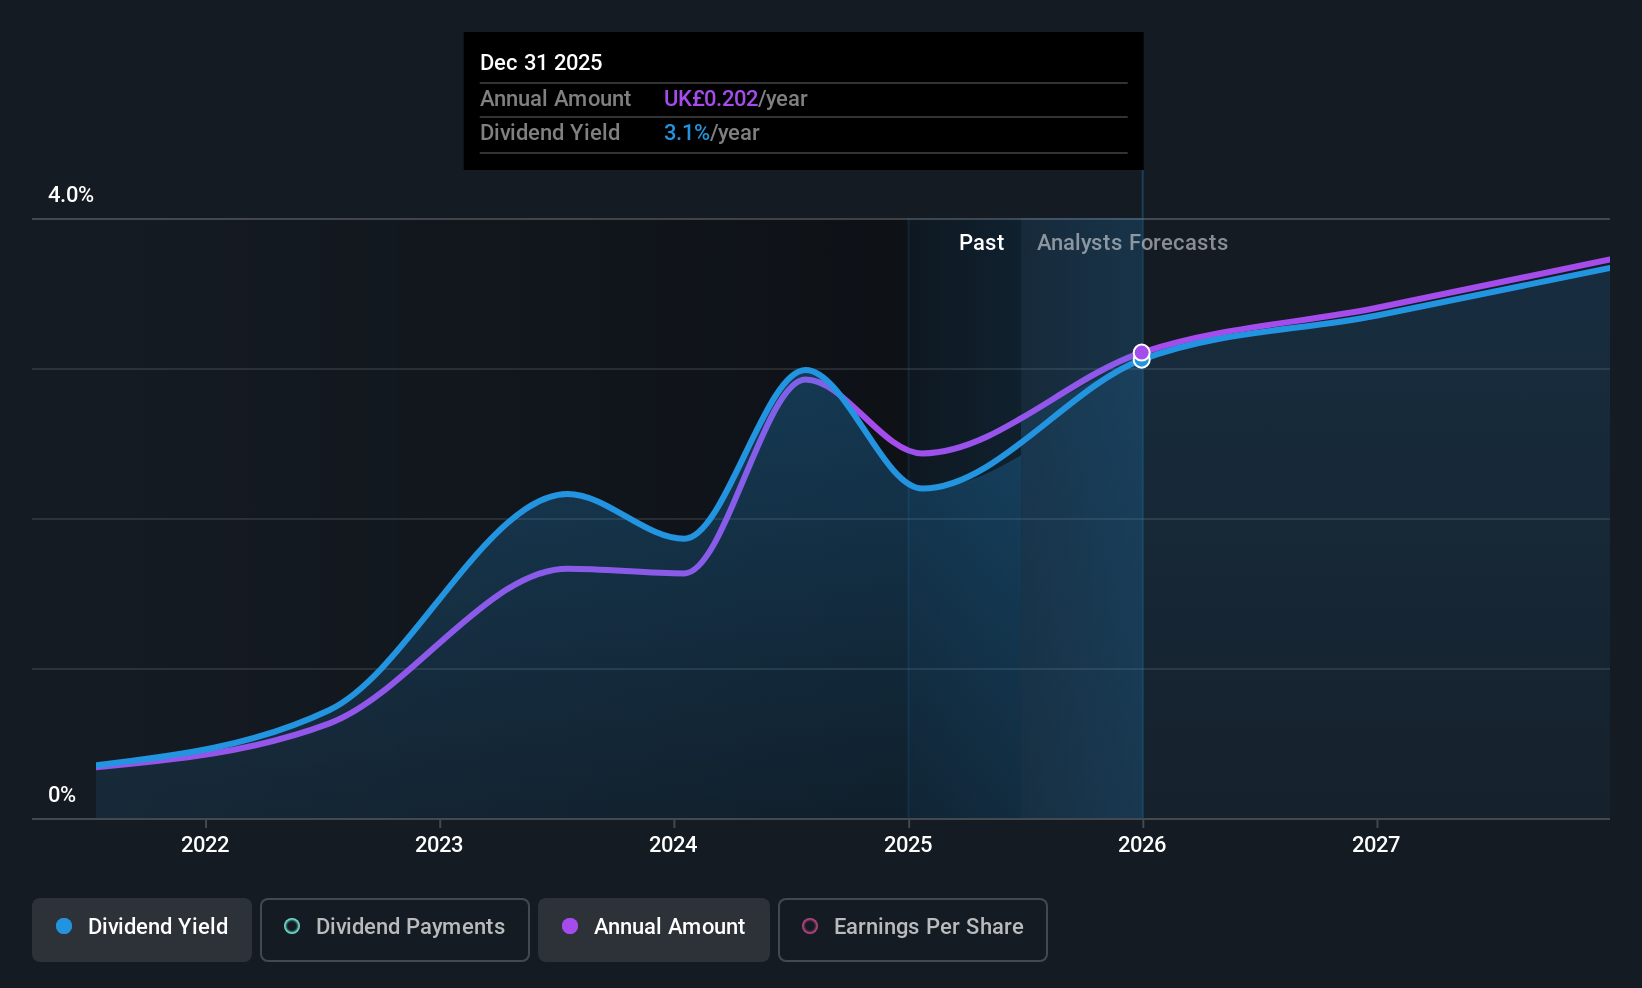Click the blue Dividend Yield legend dot
Screen dimensions: 1642x988
point(64,926)
